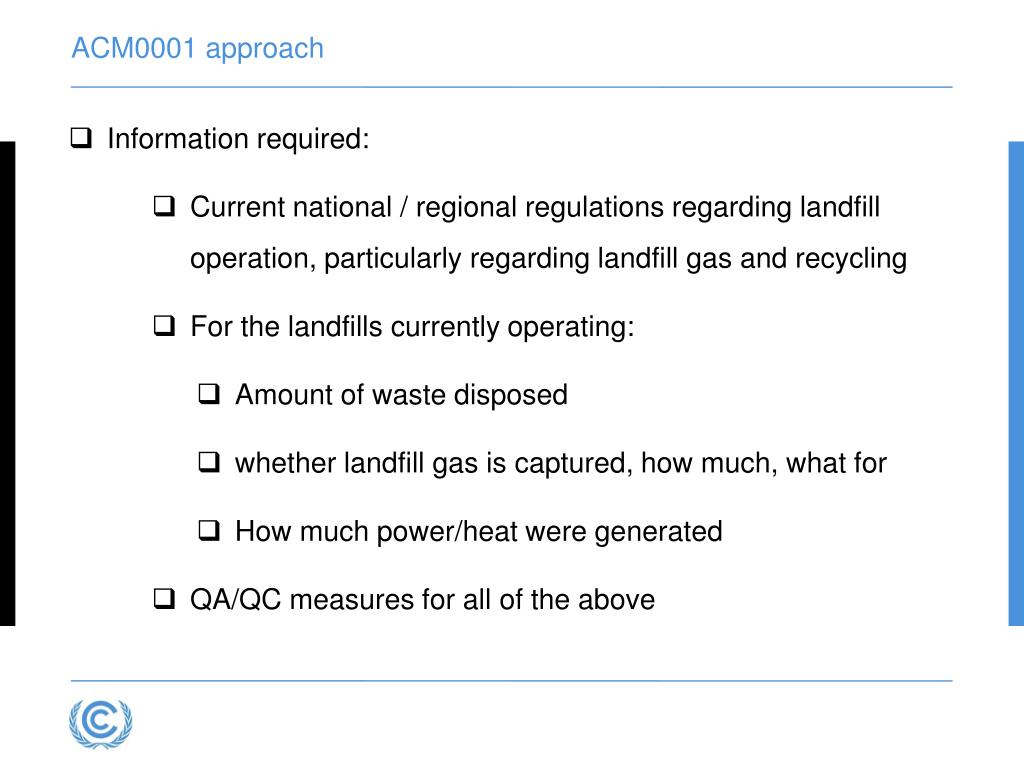
Task: Select the text "For the landfills currently operating:"
Action: [412, 326]
